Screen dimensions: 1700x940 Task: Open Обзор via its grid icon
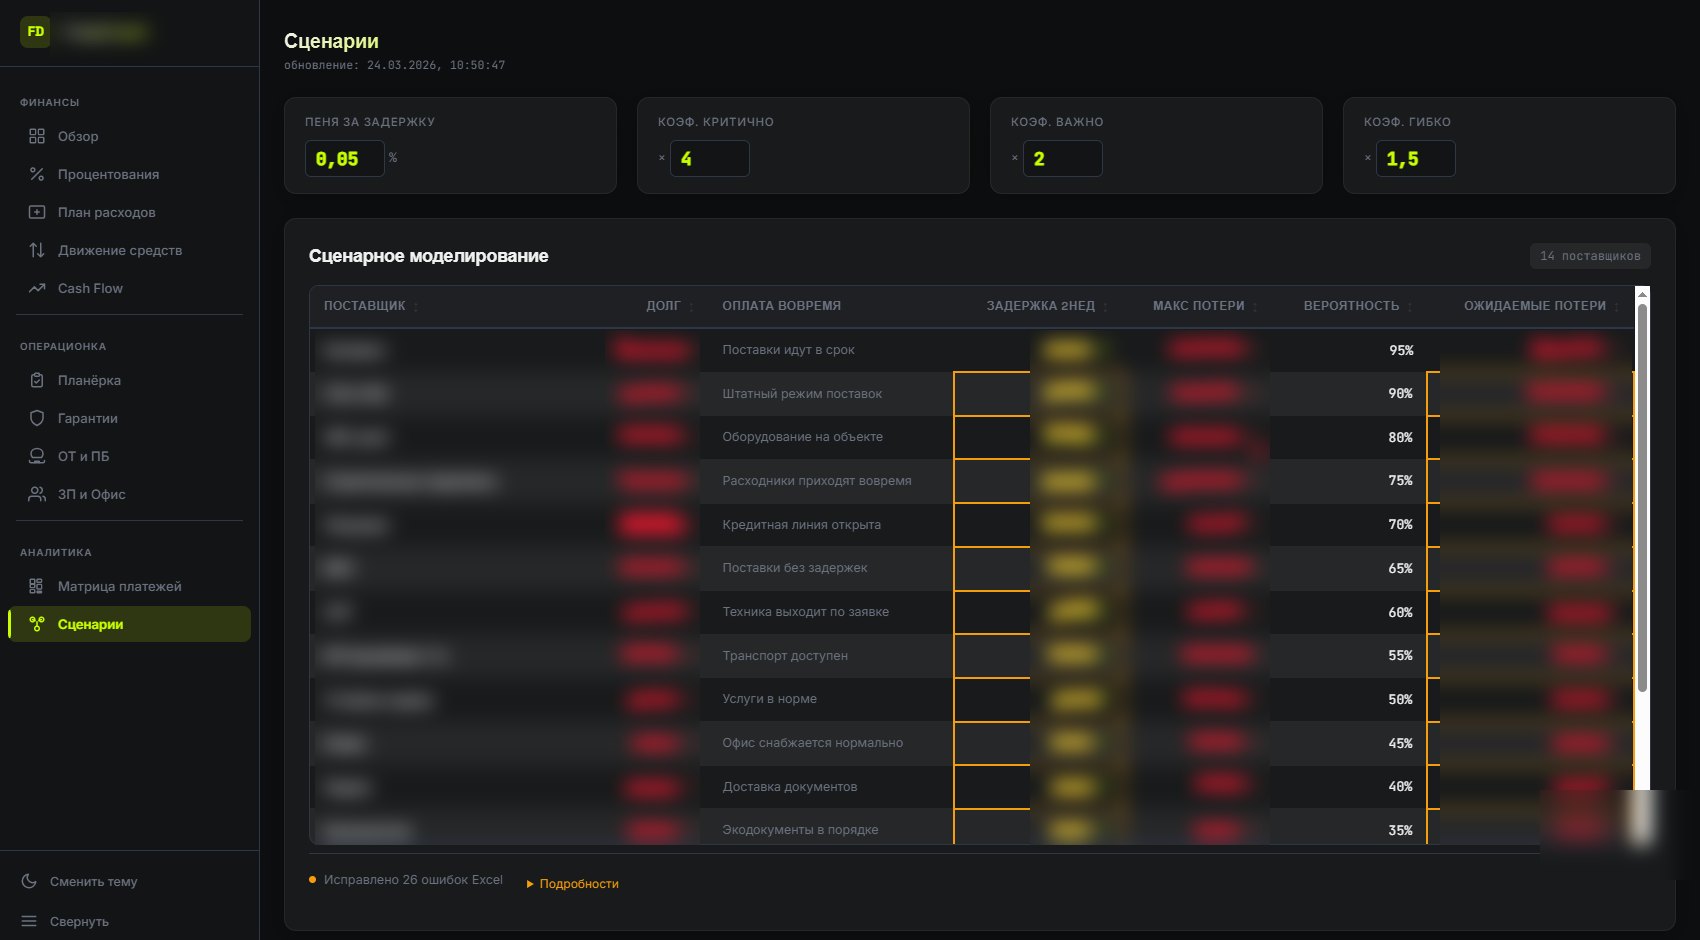(x=37, y=136)
